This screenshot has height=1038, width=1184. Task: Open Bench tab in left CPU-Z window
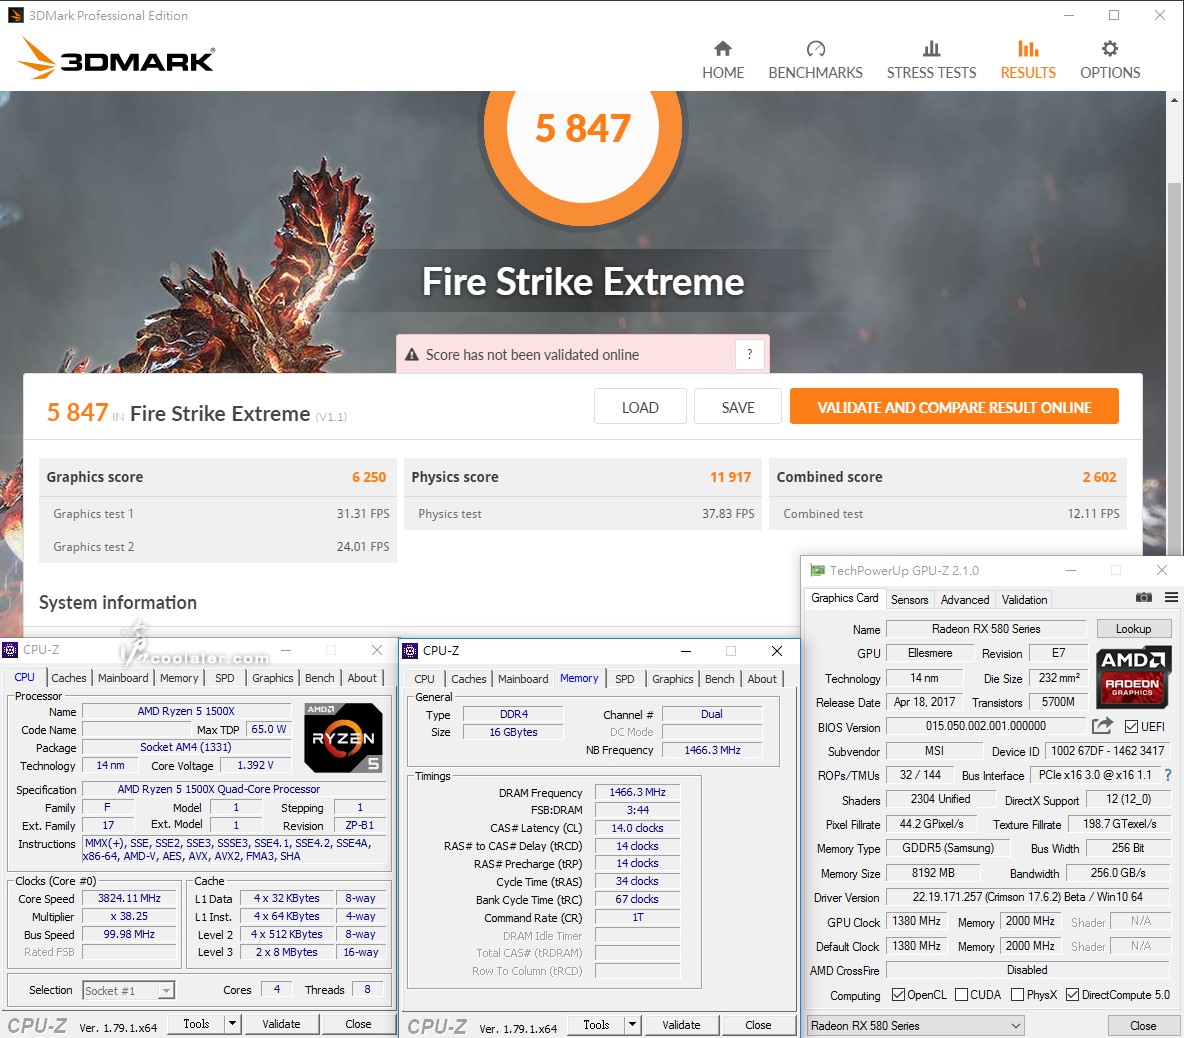click(x=319, y=678)
